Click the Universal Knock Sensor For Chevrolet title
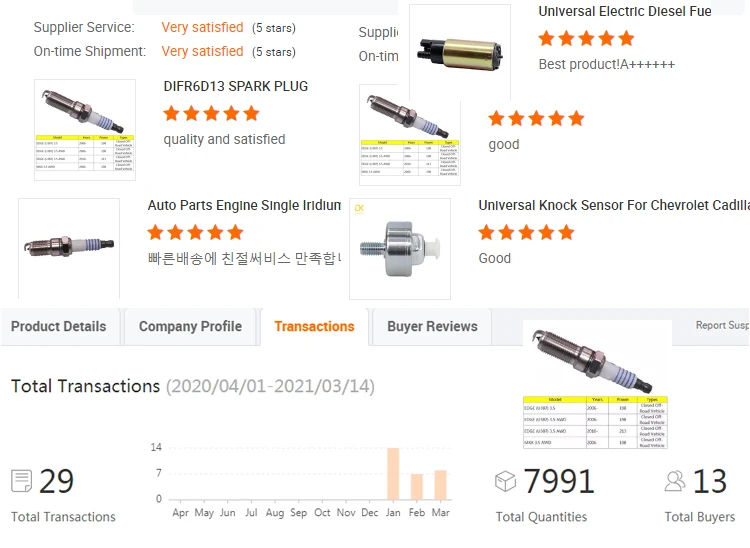 coord(614,205)
